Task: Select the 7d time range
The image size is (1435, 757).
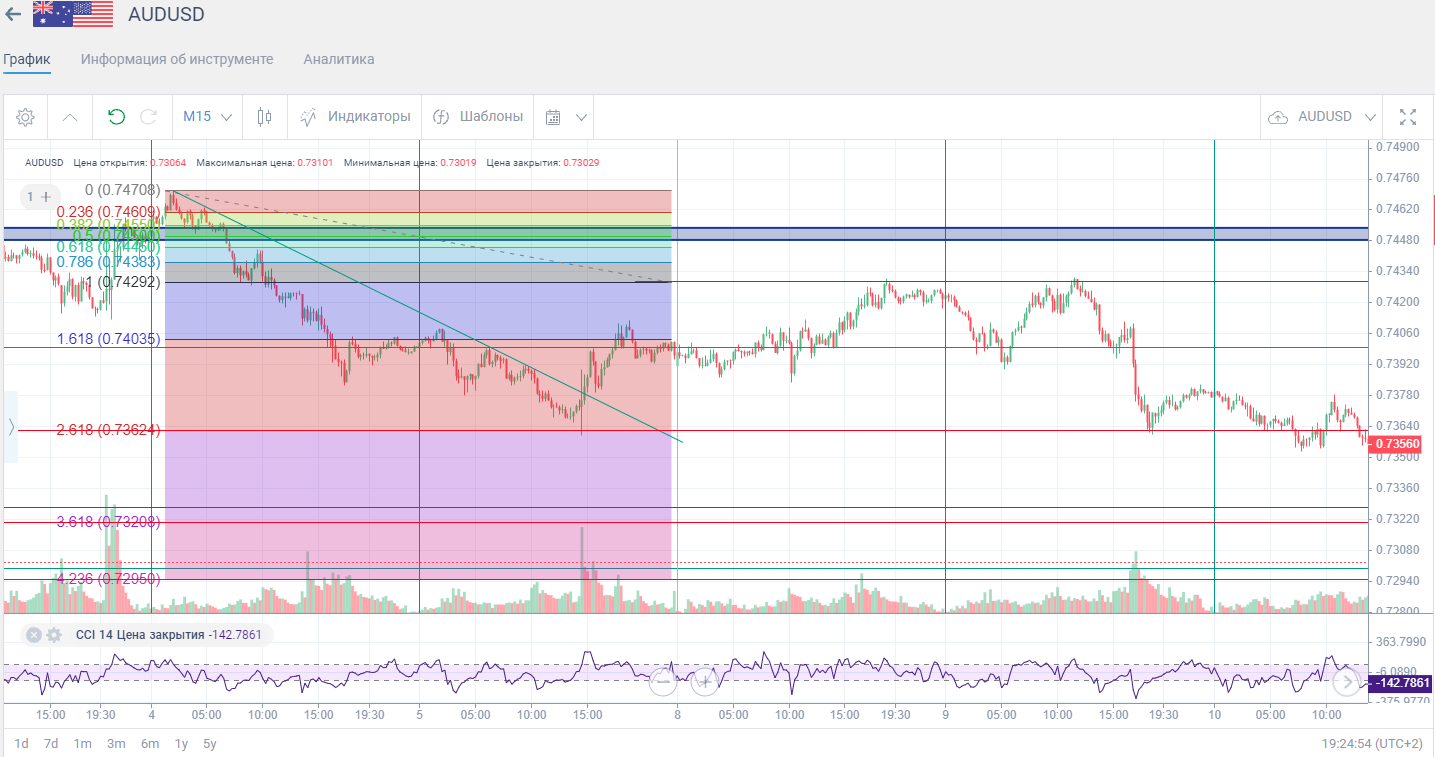Action: click(51, 743)
